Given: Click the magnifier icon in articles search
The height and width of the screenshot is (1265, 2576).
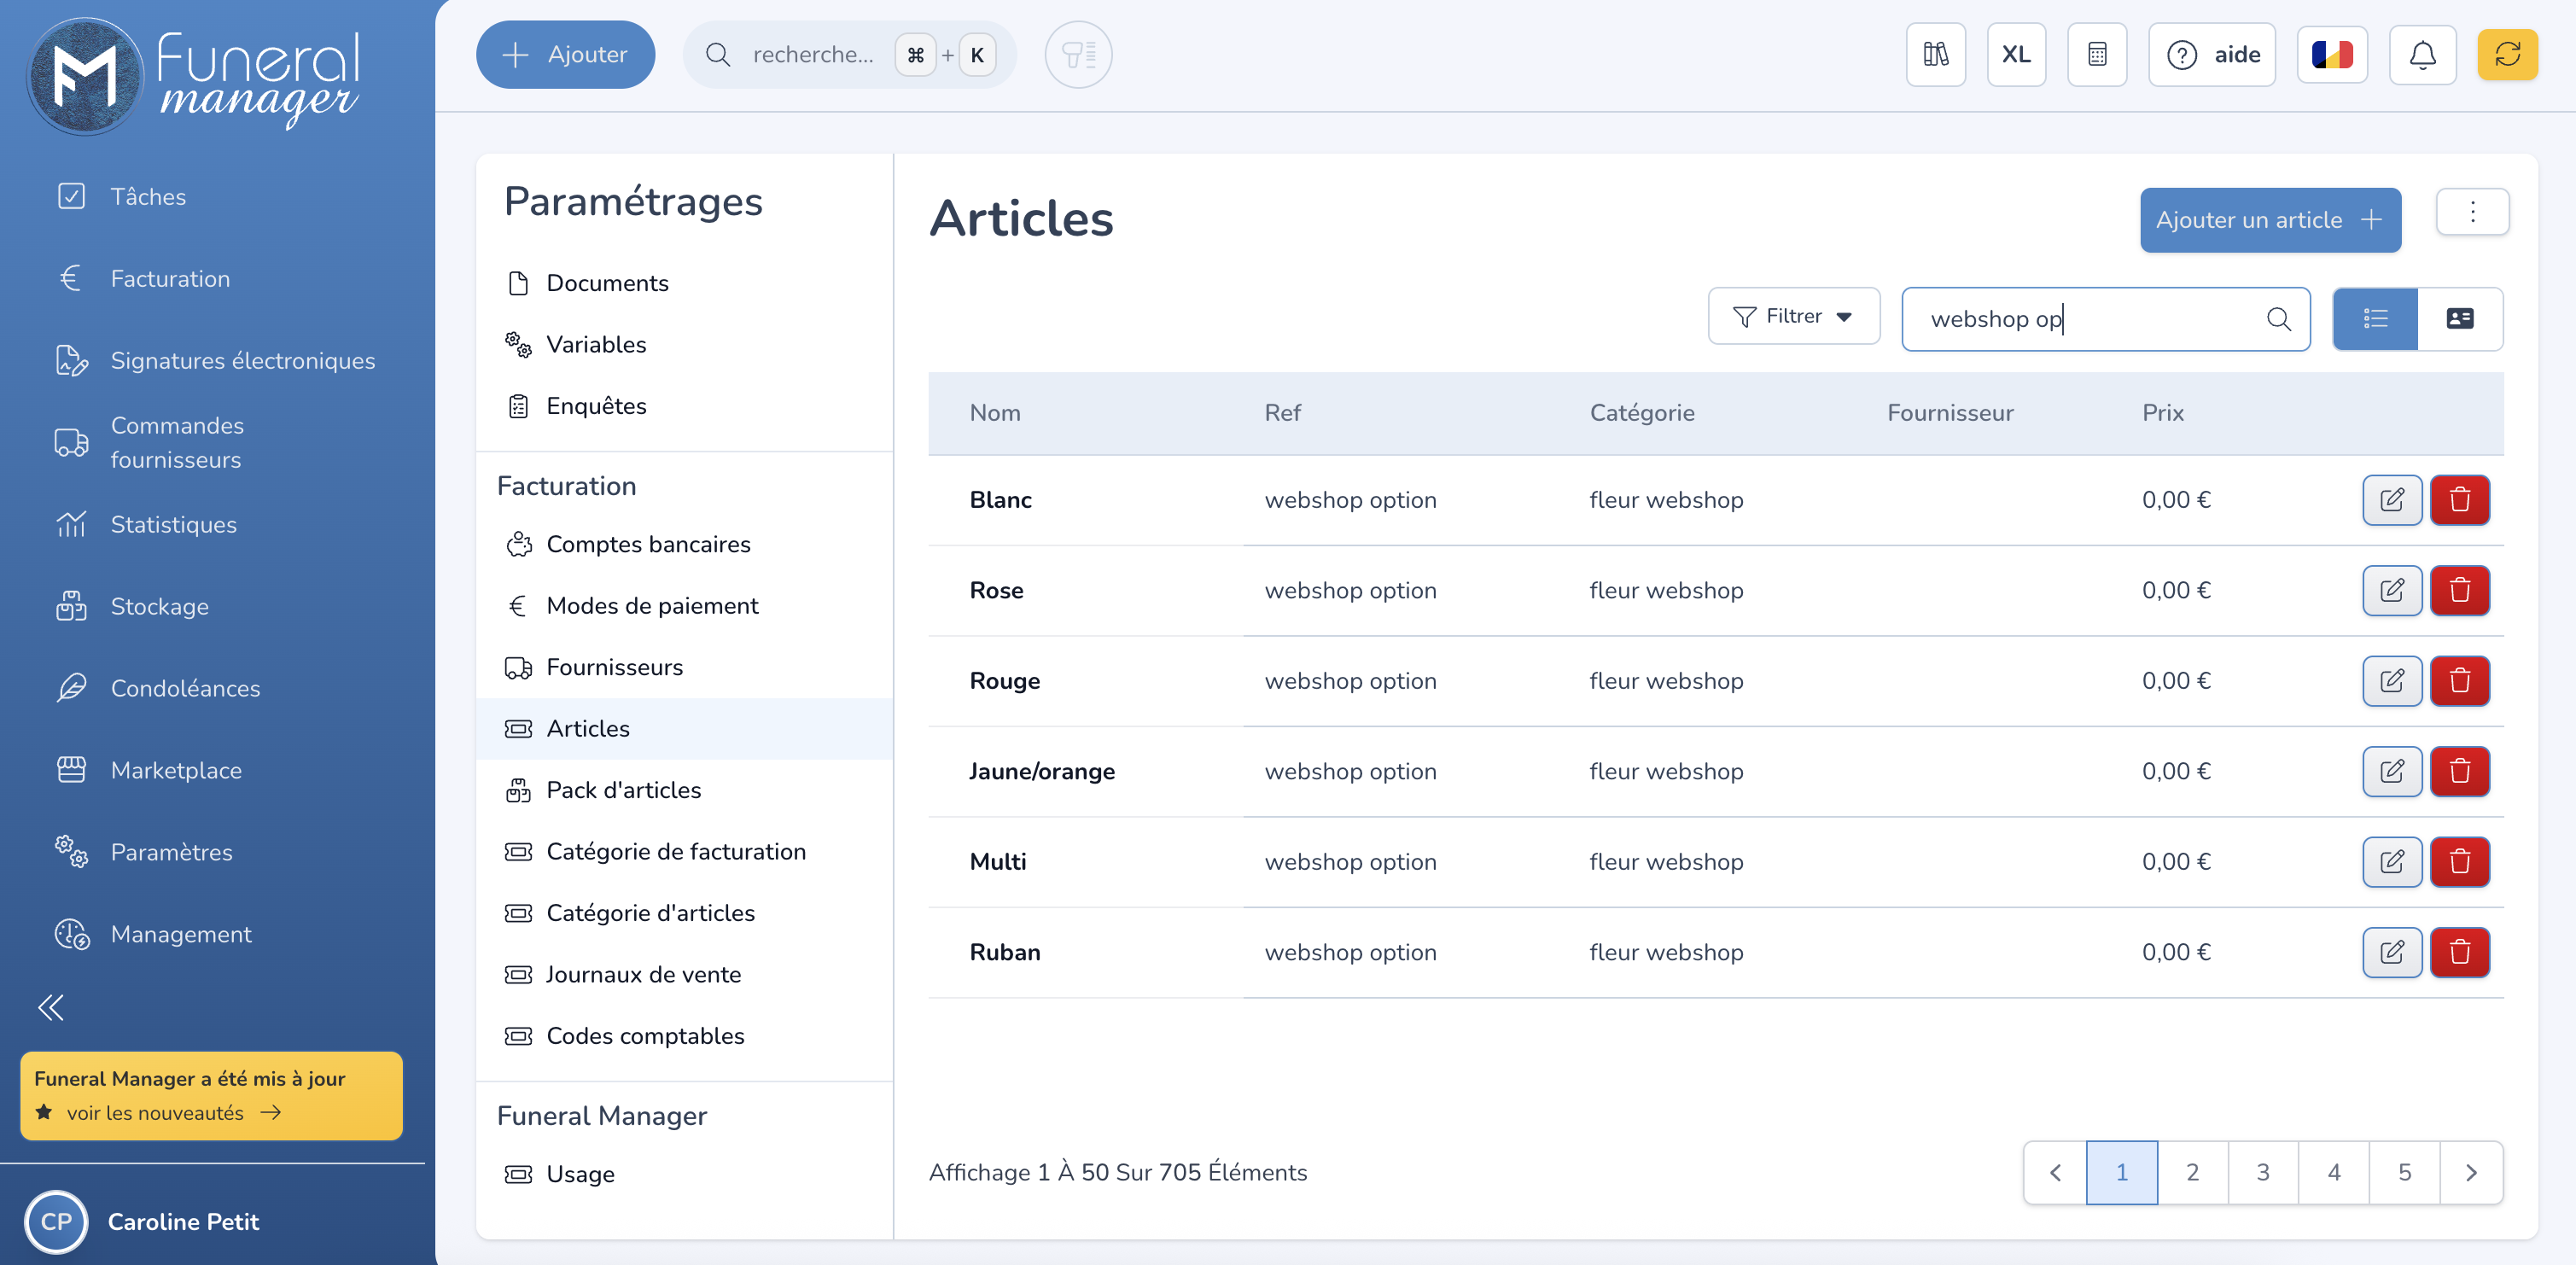Looking at the screenshot, I should coord(2278,319).
